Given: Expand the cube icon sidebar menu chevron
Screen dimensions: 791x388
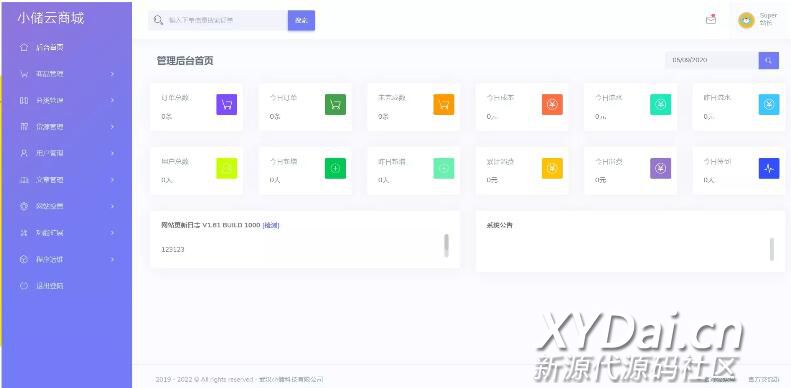Looking at the screenshot, I should pos(112,259).
